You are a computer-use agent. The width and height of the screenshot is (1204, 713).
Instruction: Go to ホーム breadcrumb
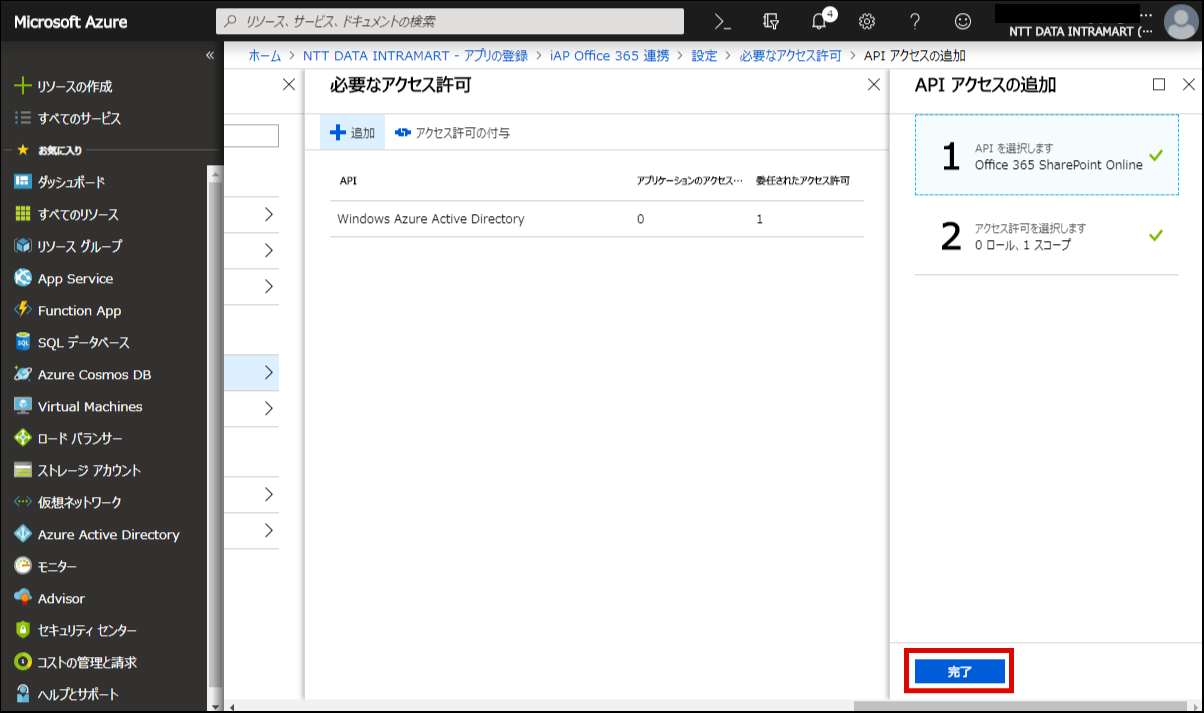(x=264, y=55)
